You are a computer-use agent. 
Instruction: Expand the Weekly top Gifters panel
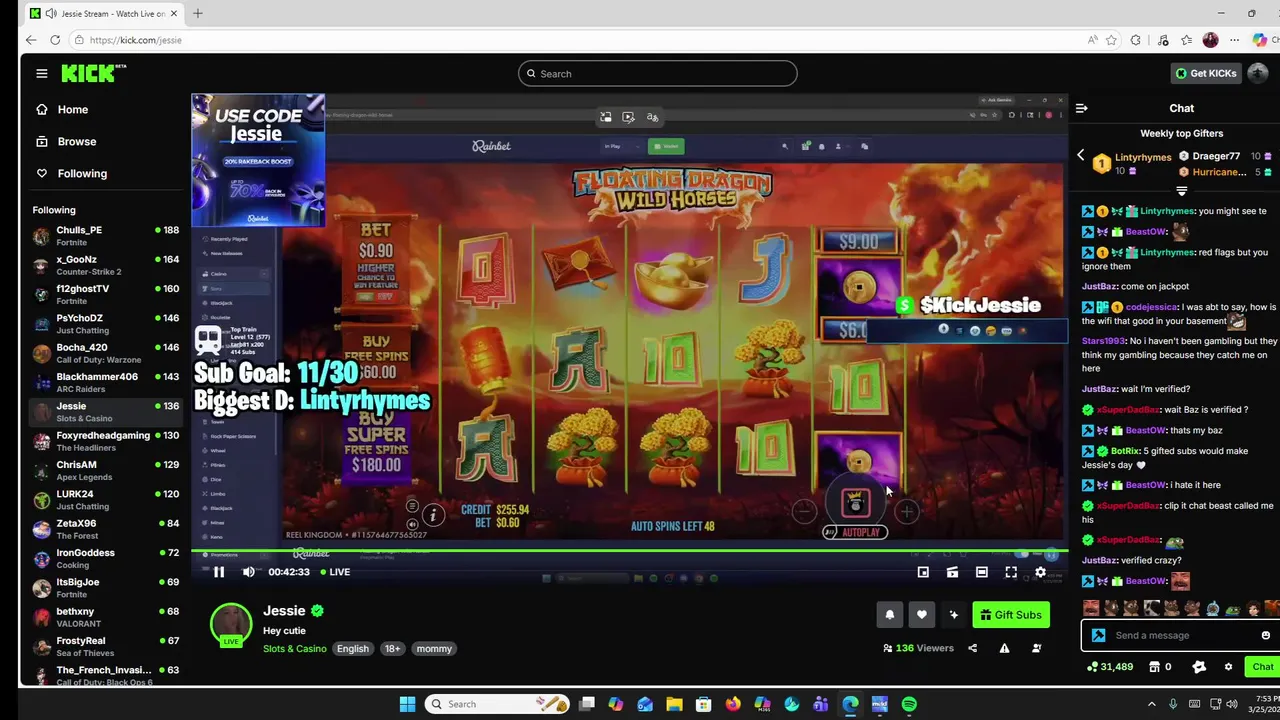click(x=1181, y=190)
